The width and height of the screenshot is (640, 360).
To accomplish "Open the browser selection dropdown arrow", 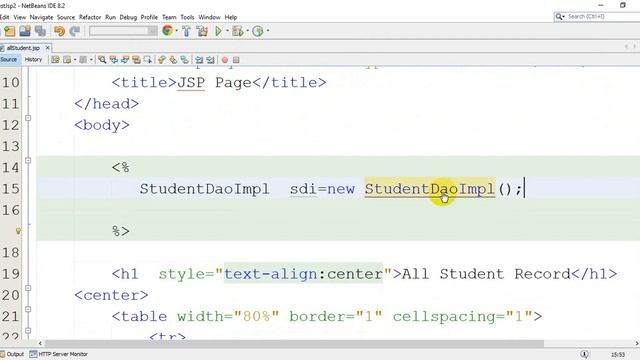I will pos(176,31).
